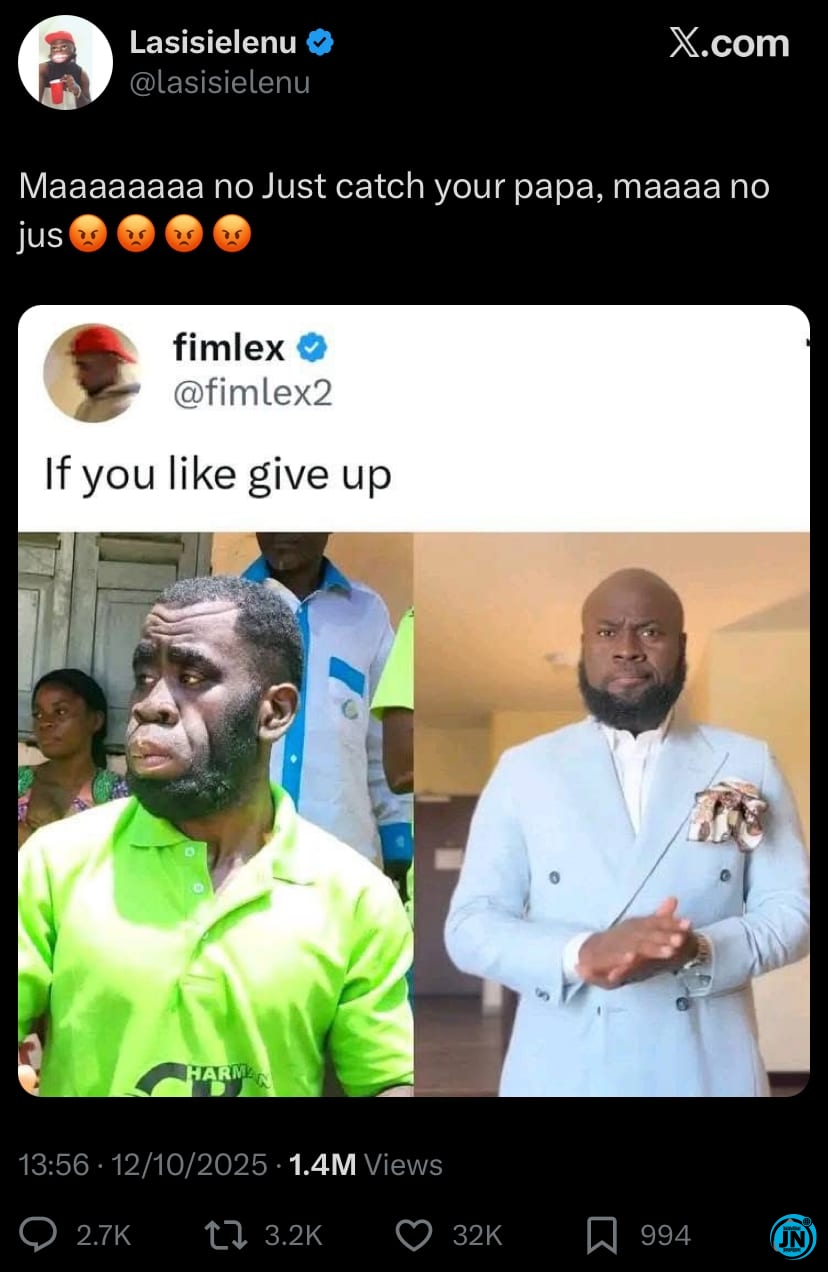This screenshot has width=828, height=1272.
Task: Open the photo of man in blue suit
Action: point(612,814)
